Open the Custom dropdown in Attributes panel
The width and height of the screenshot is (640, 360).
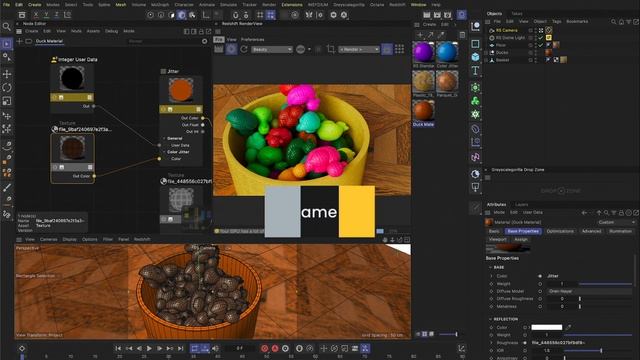(x=616, y=222)
